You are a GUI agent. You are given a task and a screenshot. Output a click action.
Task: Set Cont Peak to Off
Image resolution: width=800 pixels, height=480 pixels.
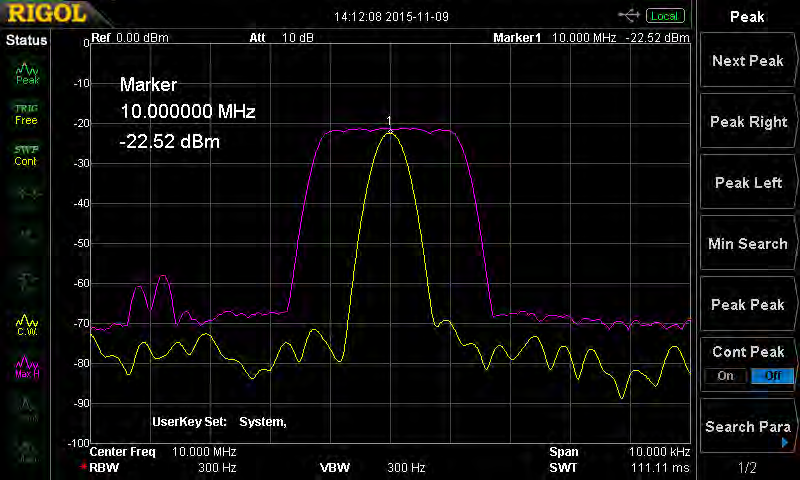(x=772, y=376)
